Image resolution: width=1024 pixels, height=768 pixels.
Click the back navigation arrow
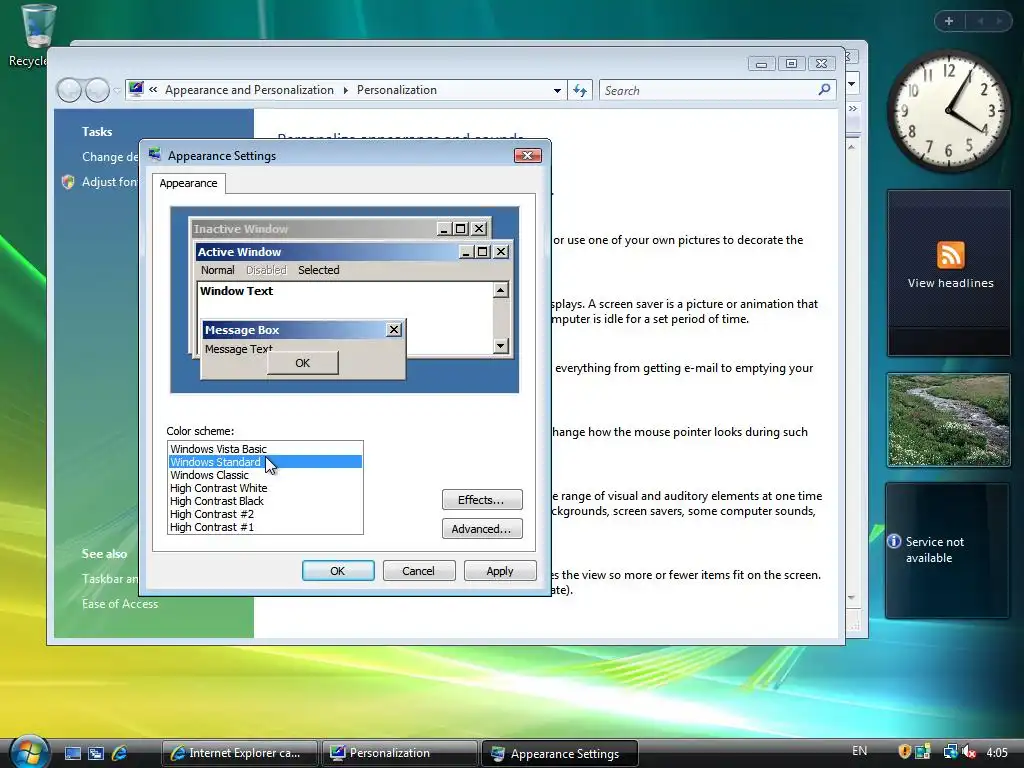coord(69,90)
